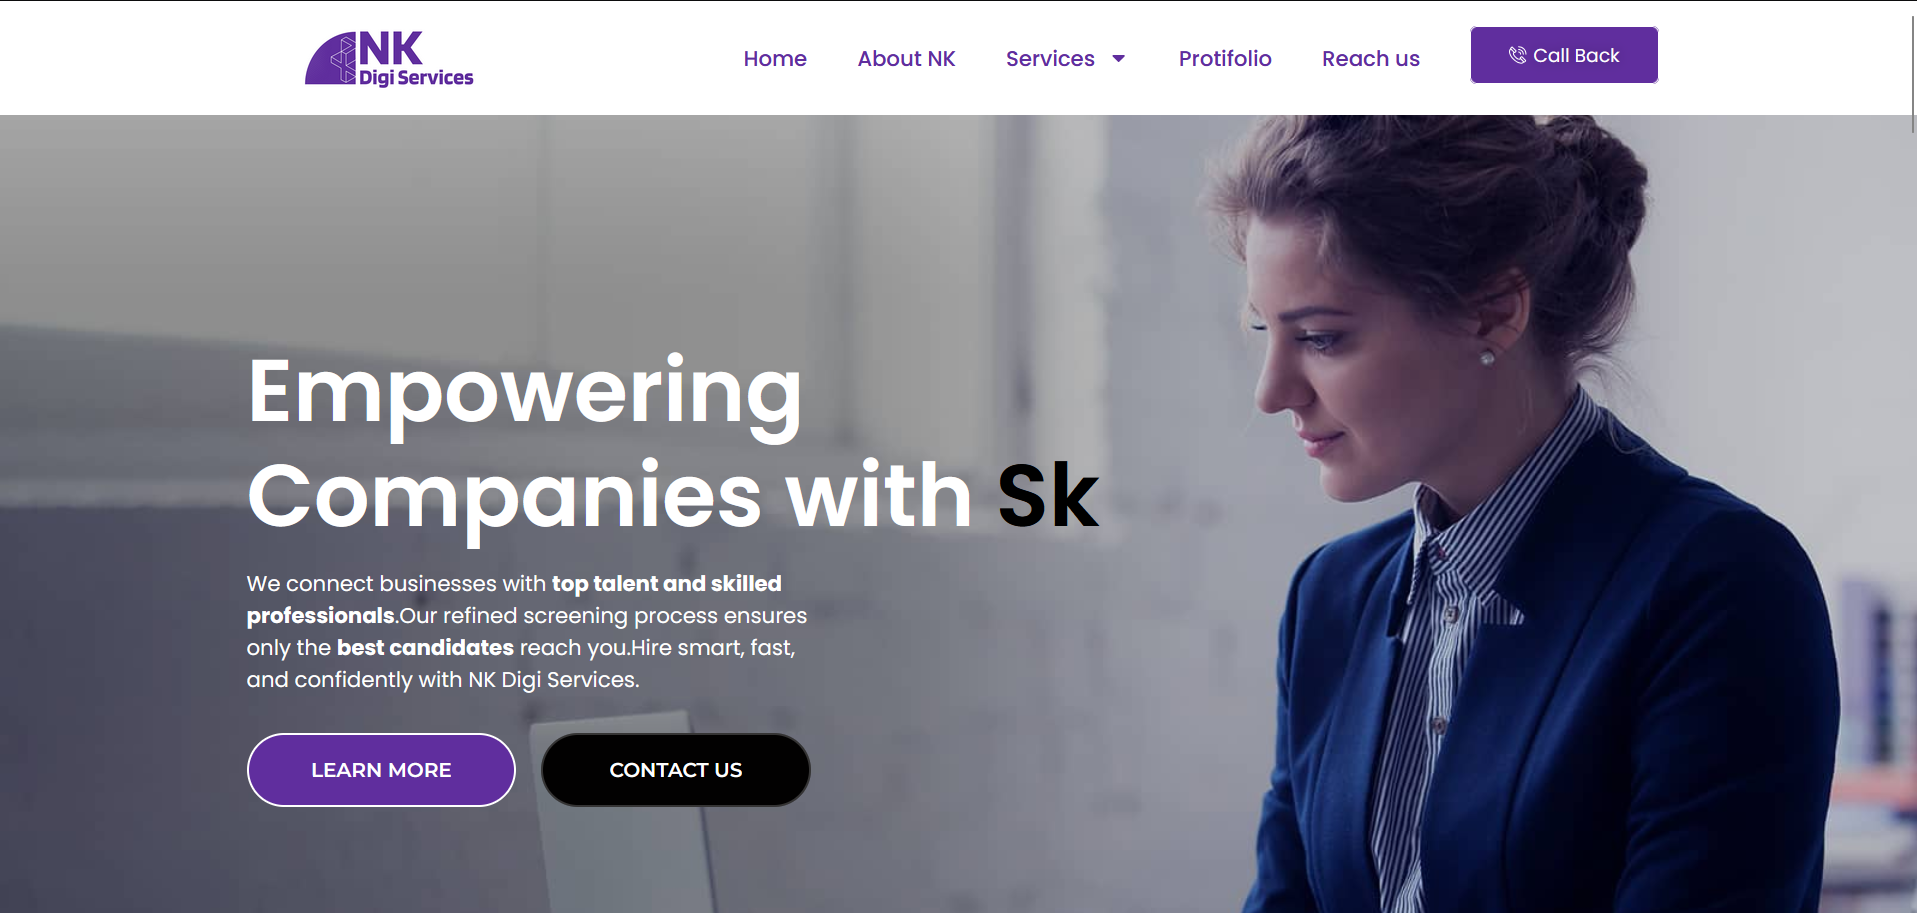Request a Call Back via purple button

tap(1564, 55)
